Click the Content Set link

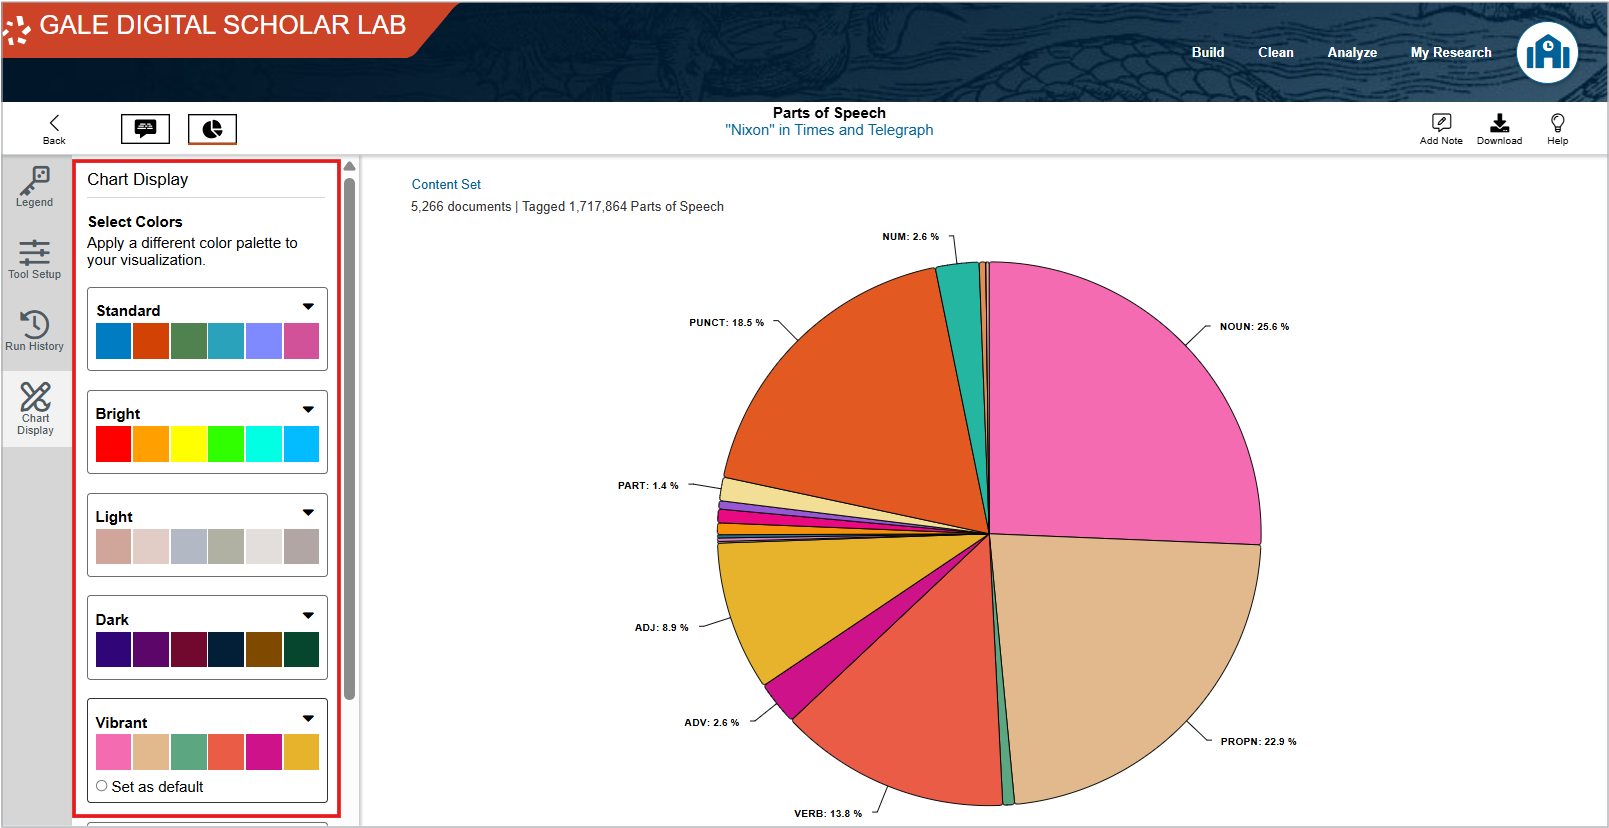(x=446, y=184)
